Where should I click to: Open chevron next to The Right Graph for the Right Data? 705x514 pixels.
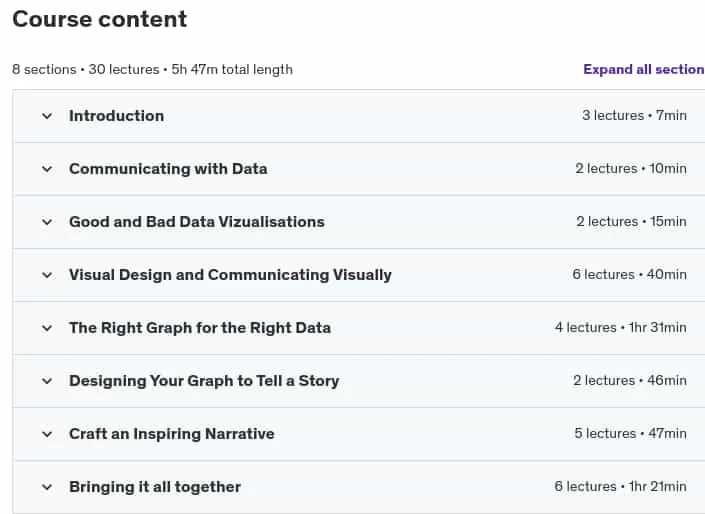47,328
